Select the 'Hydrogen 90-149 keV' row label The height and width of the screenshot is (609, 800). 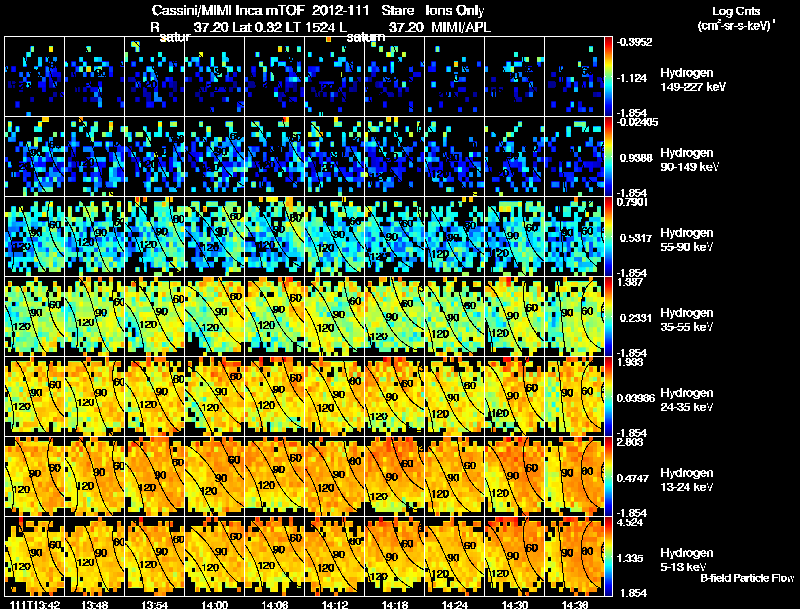pyautogui.click(x=689, y=160)
